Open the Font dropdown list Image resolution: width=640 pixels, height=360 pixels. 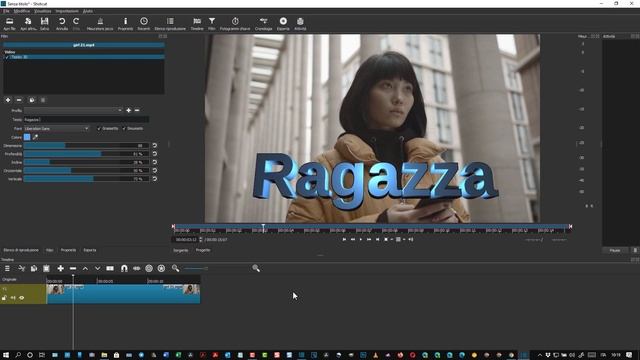[x=56, y=129]
